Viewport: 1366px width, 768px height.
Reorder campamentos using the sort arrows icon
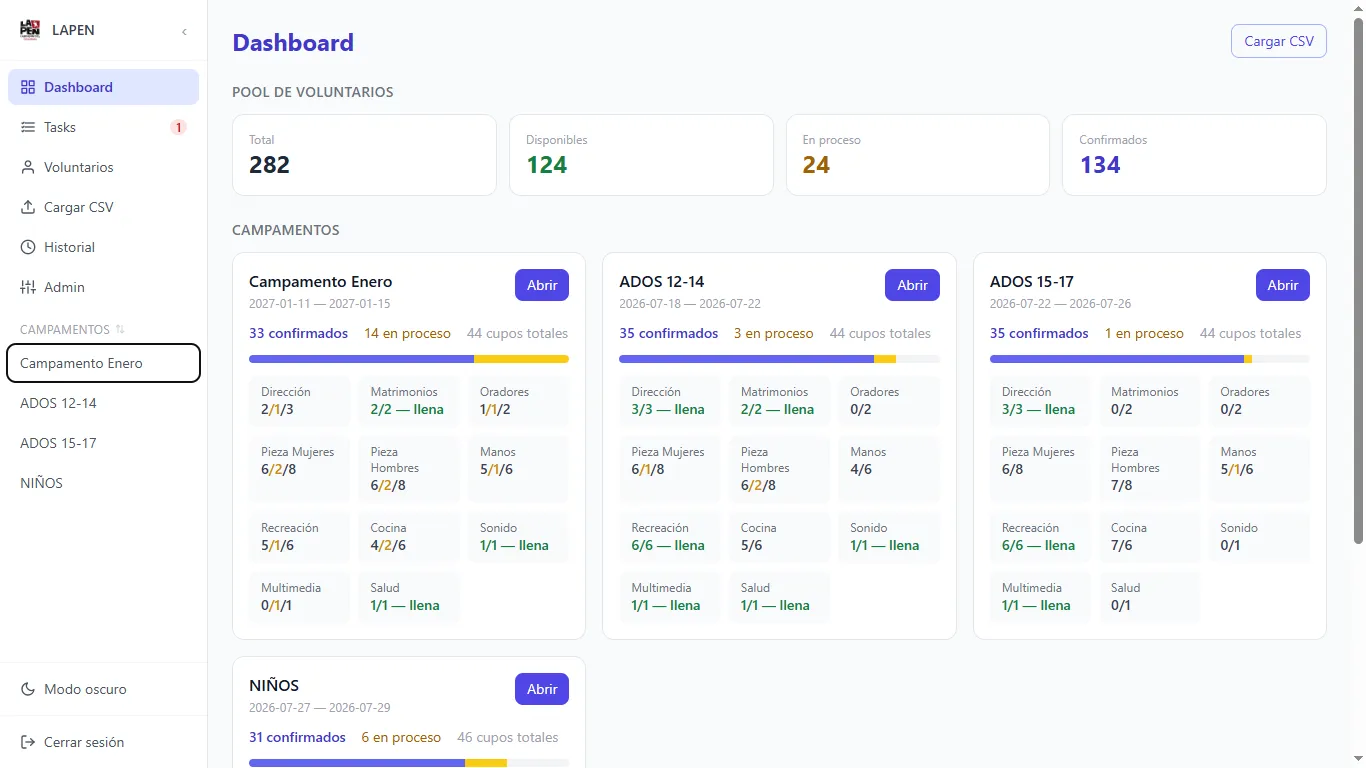coord(120,329)
